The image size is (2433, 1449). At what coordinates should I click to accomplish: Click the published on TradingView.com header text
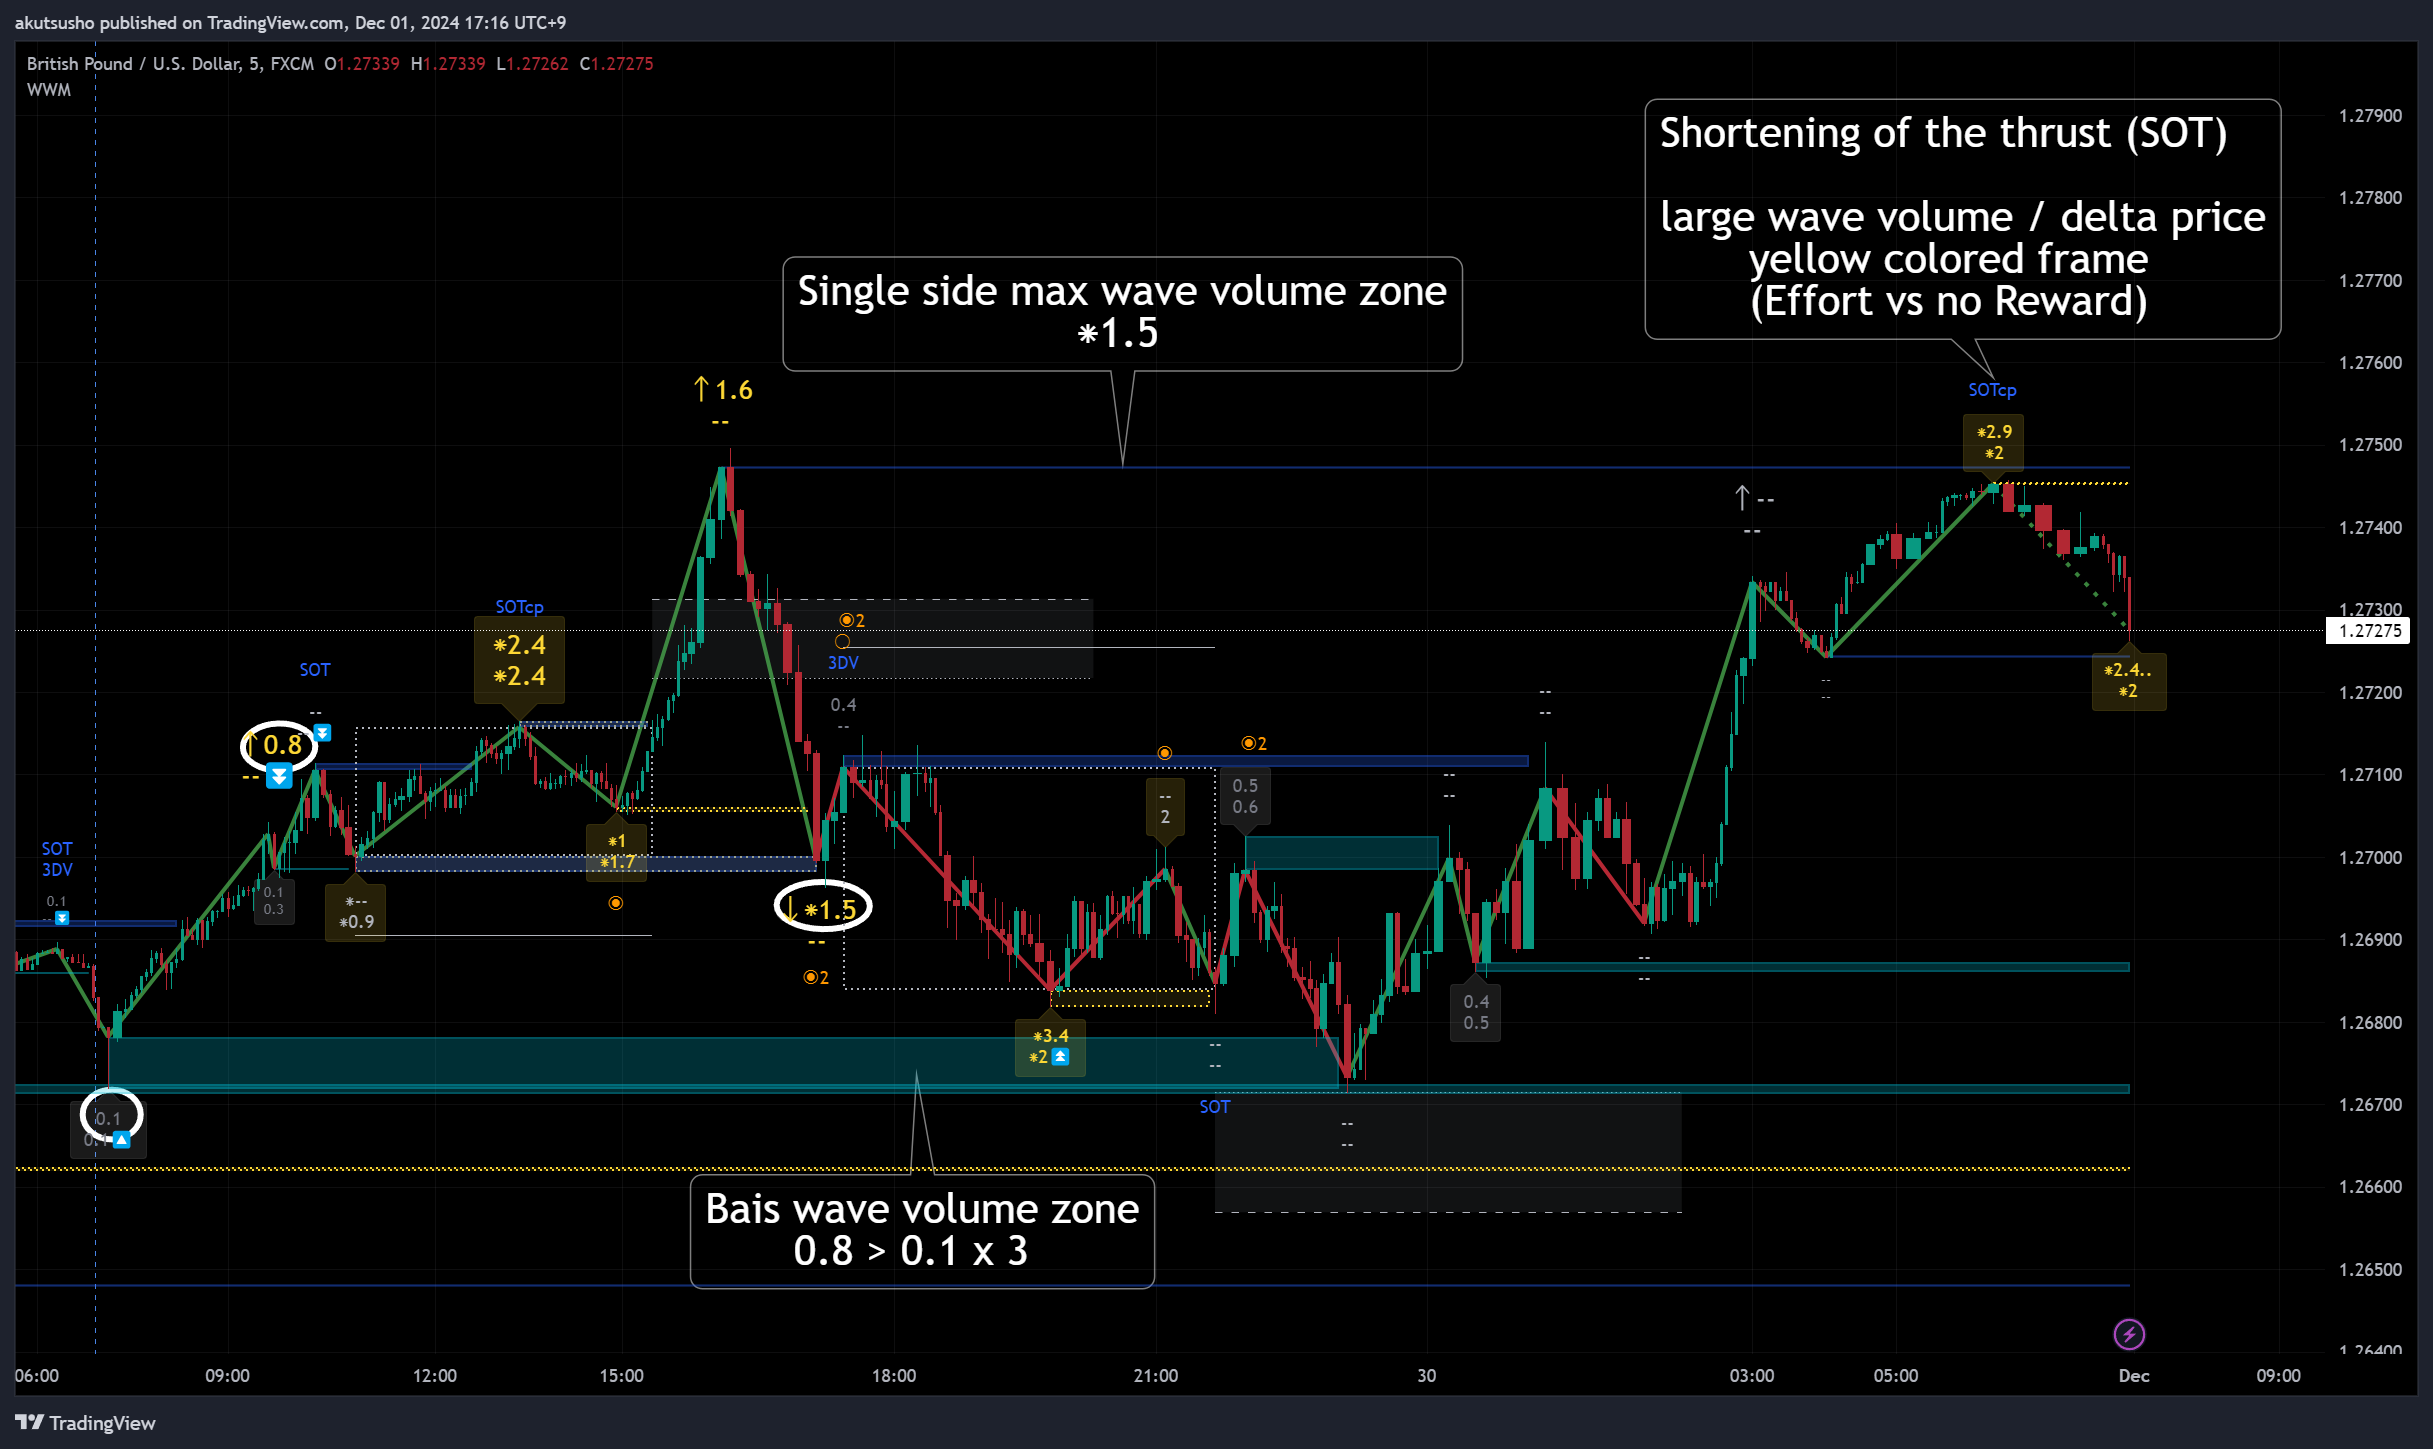pos(290,22)
